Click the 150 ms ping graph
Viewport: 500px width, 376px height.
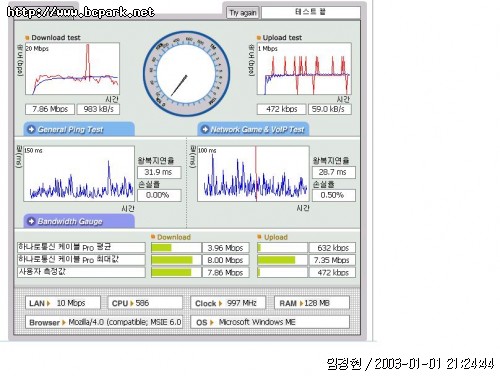(79, 173)
